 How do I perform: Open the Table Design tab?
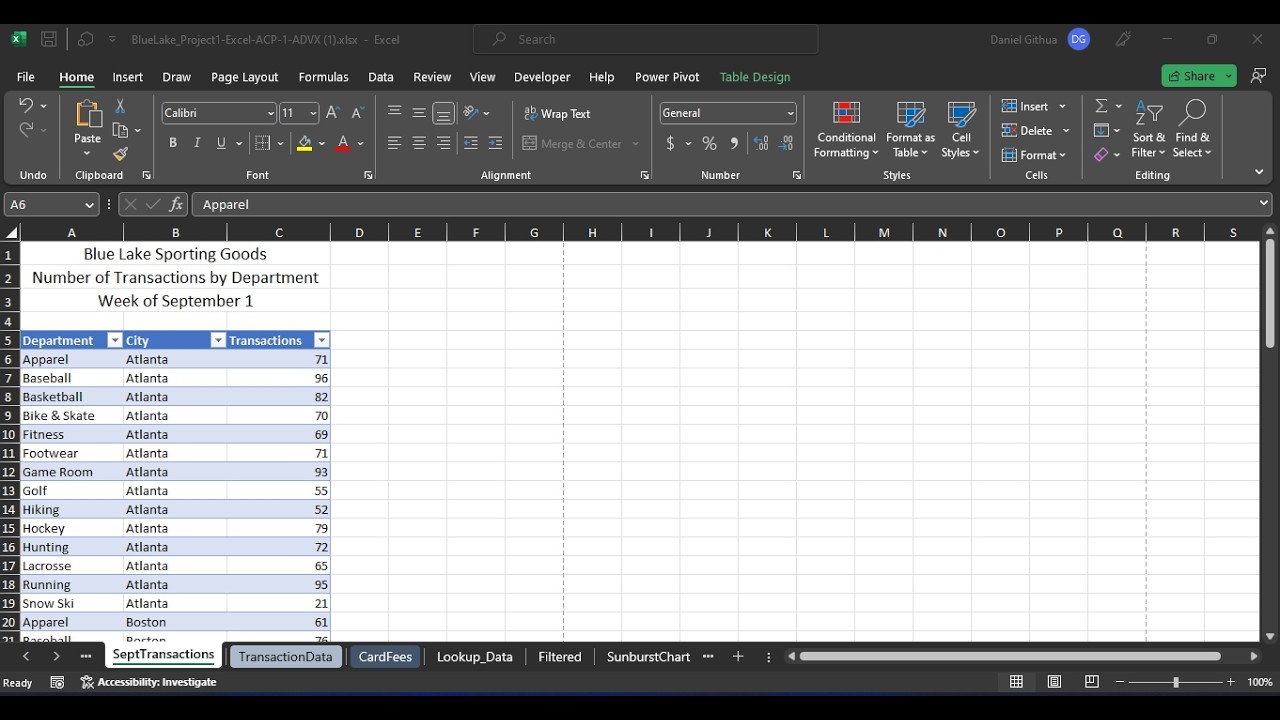coord(755,77)
